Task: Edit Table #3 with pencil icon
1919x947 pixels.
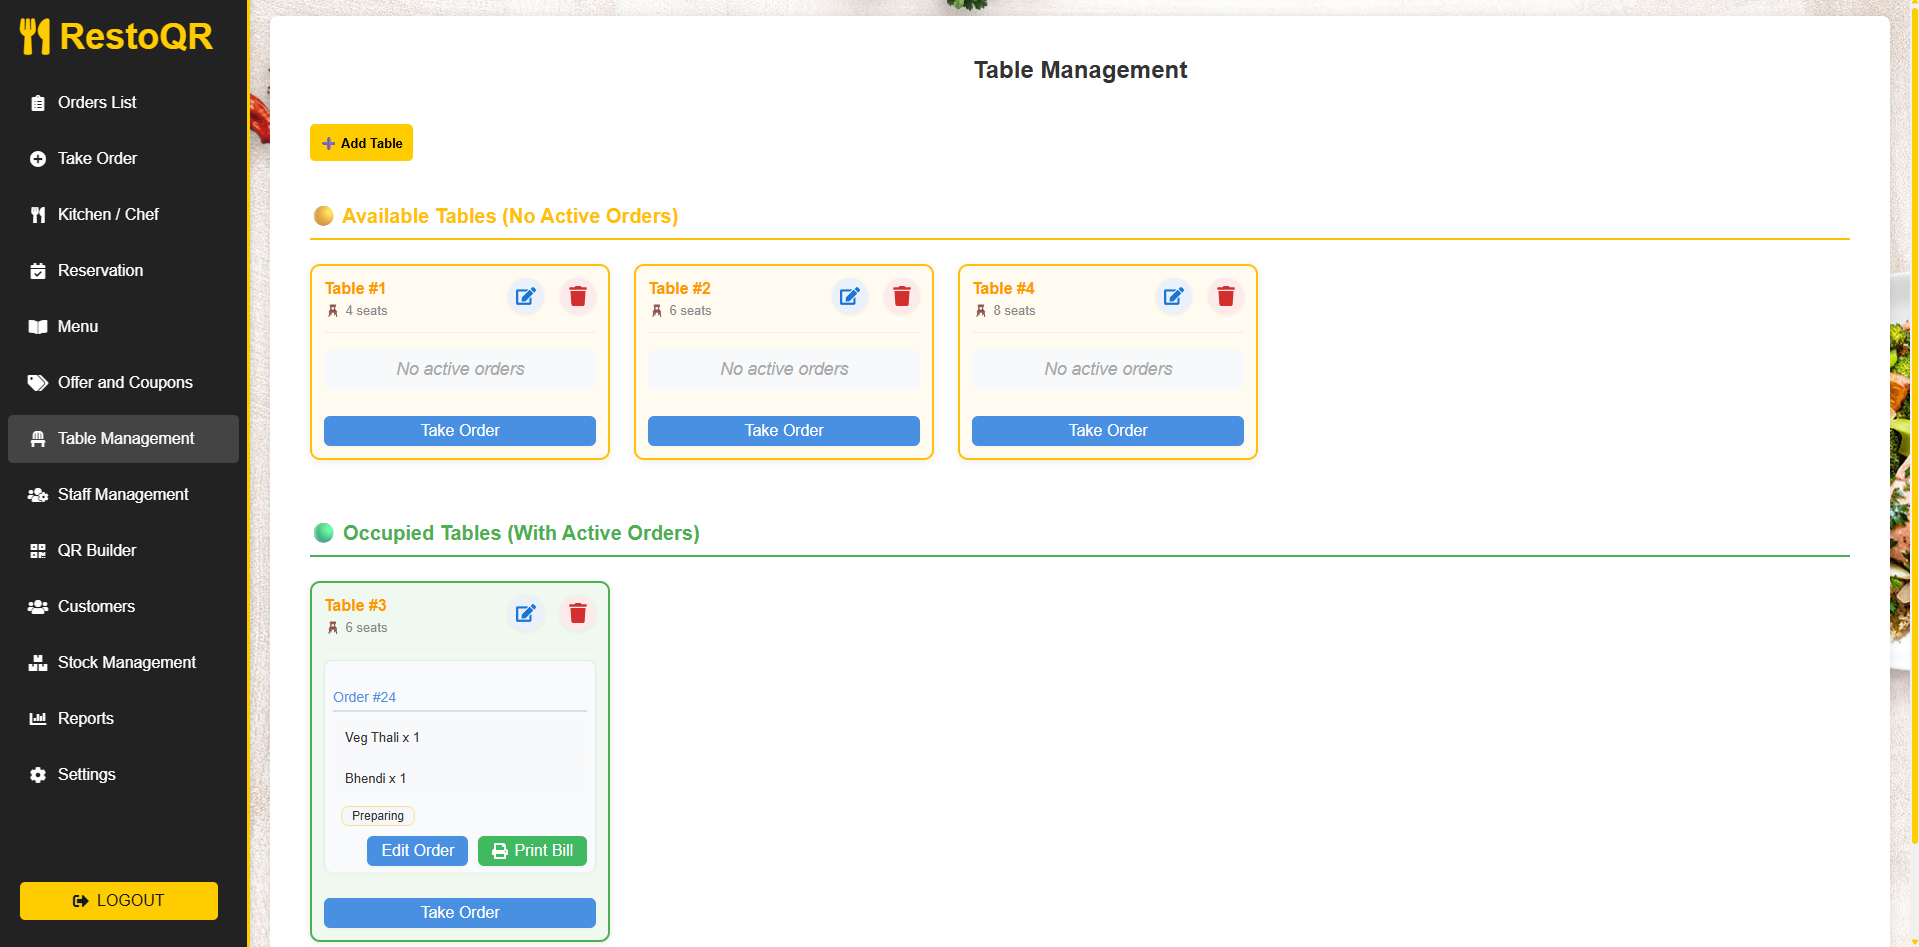Action: click(x=525, y=613)
